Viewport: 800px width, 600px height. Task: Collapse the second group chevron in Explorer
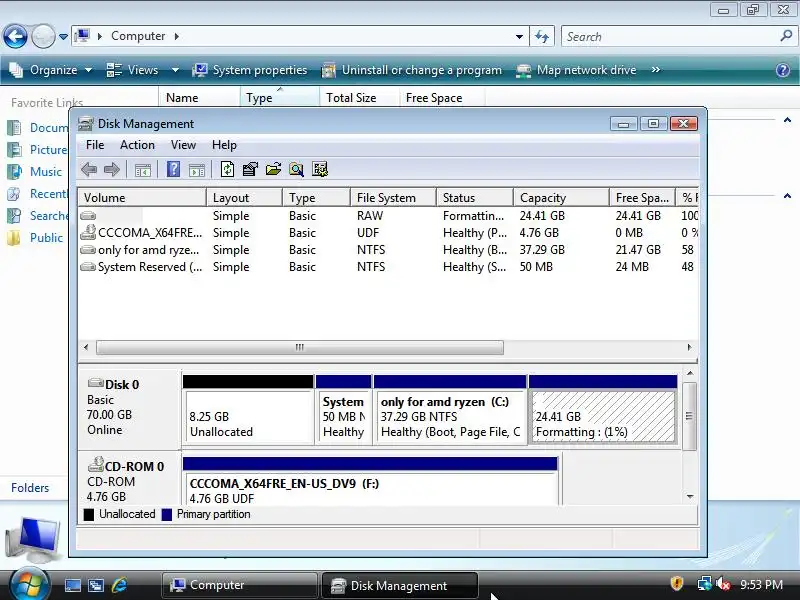pos(787,196)
